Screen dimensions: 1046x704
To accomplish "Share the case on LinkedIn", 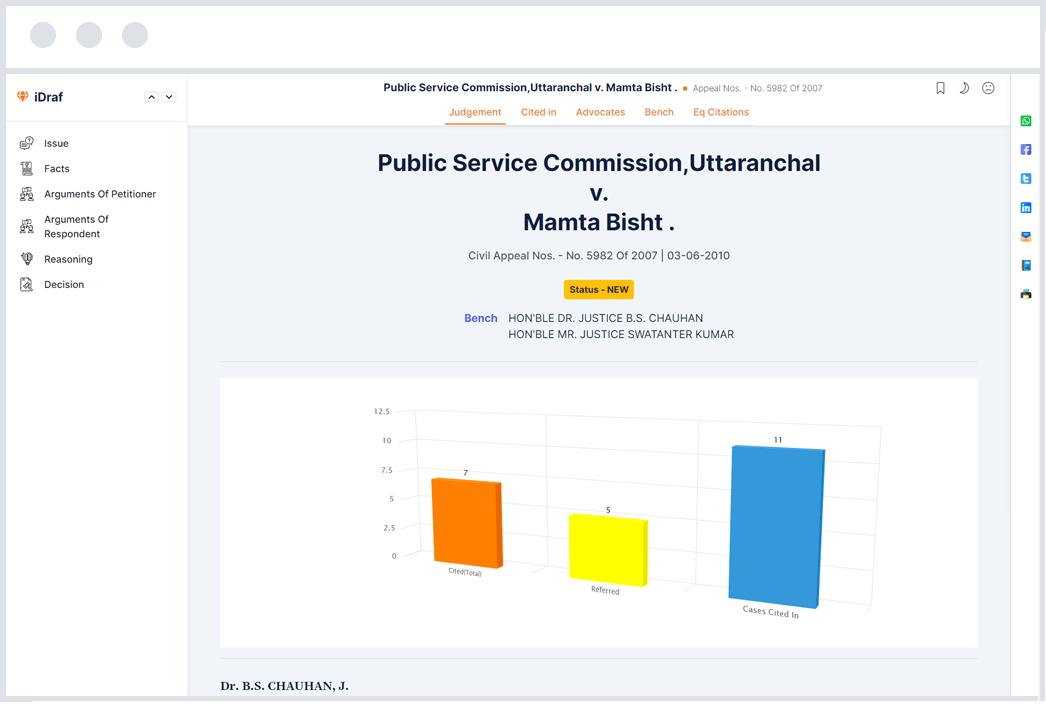I will (x=1026, y=208).
